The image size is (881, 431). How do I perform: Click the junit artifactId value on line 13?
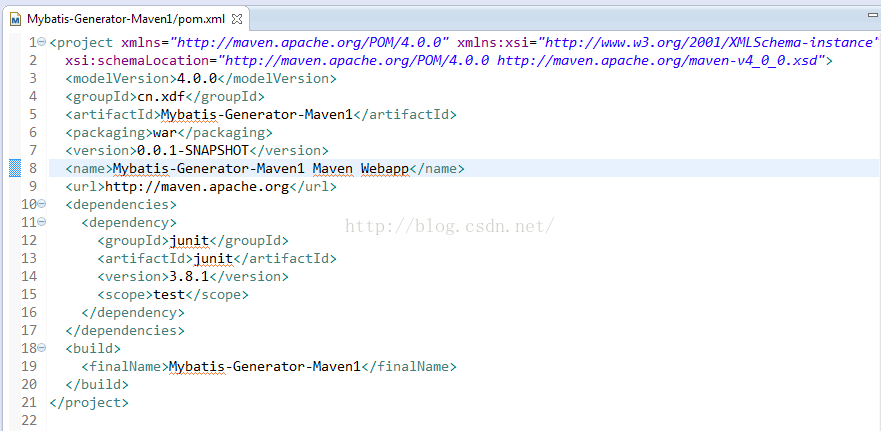[213, 258]
